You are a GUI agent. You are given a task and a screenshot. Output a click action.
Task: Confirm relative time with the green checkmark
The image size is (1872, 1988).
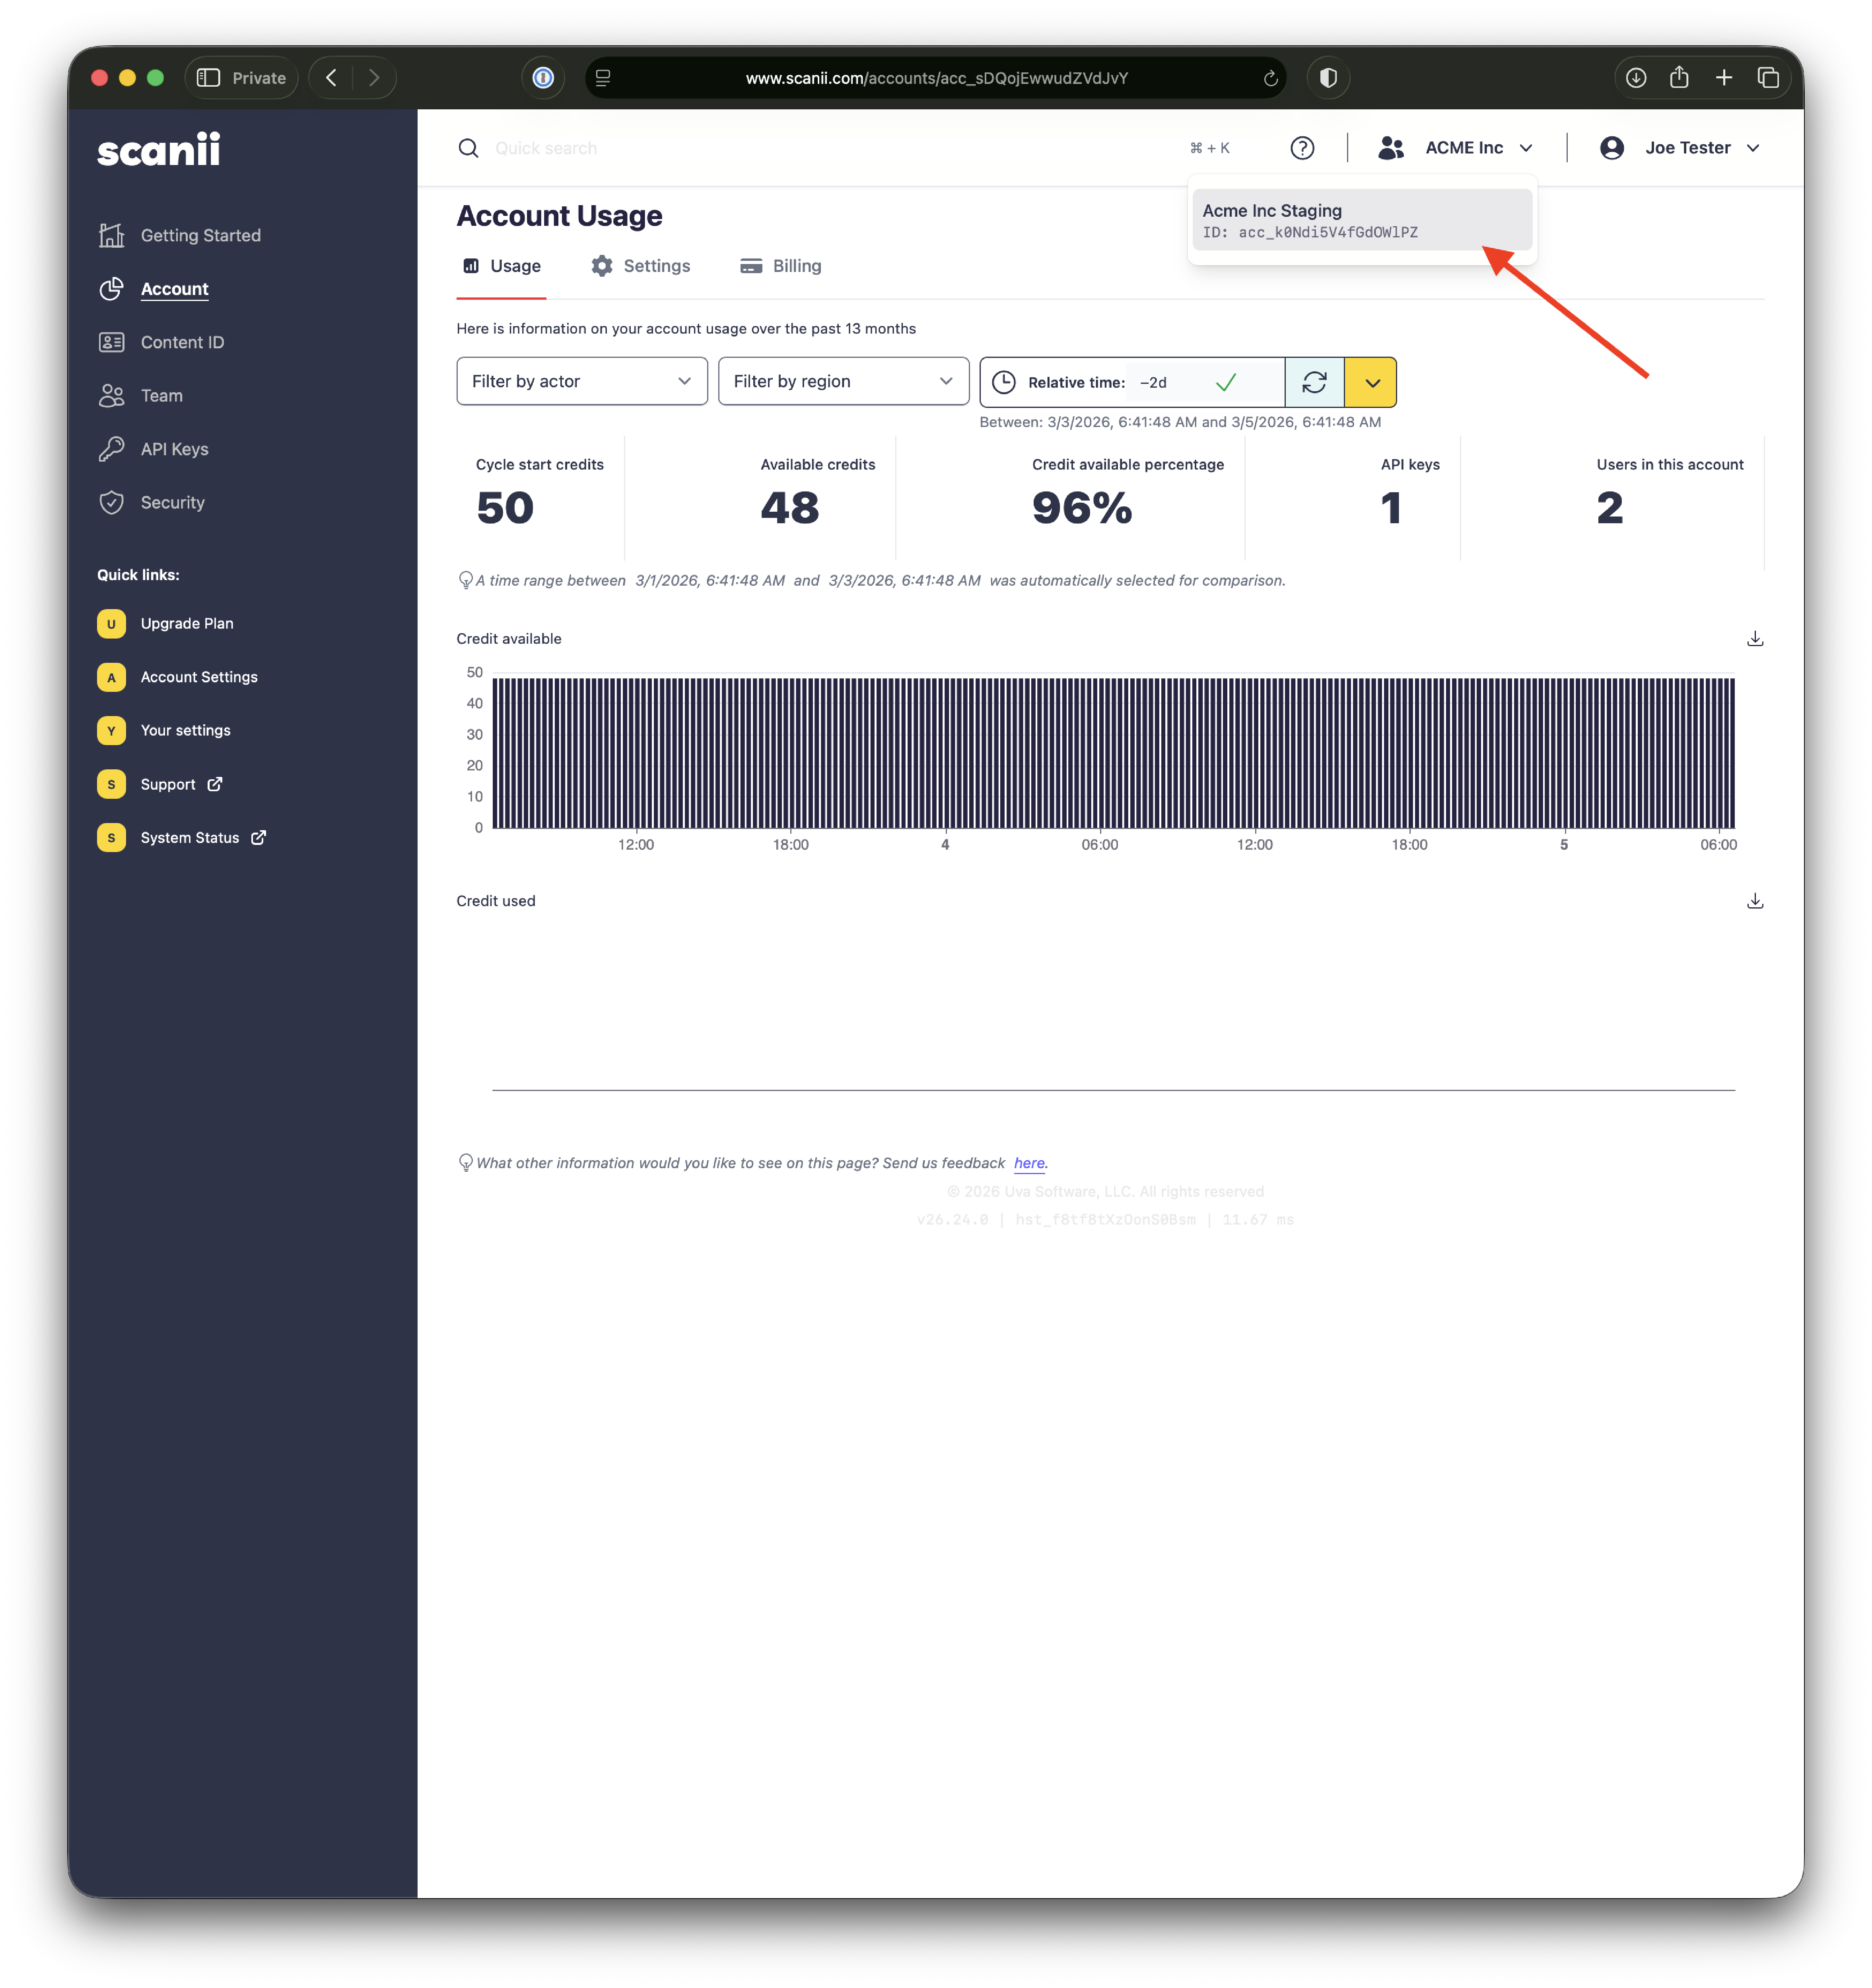[x=1225, y=382]
